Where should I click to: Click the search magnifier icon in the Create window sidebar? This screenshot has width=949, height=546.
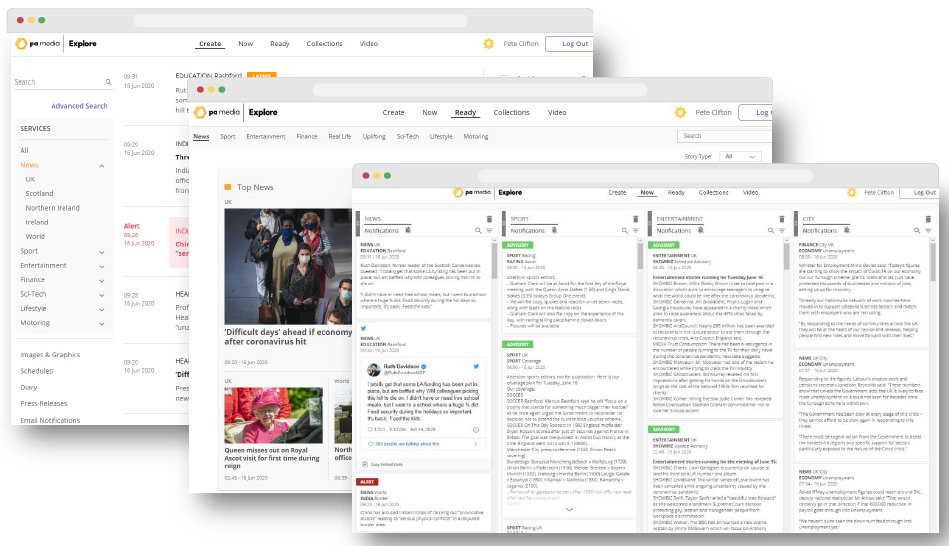(108, 82)
